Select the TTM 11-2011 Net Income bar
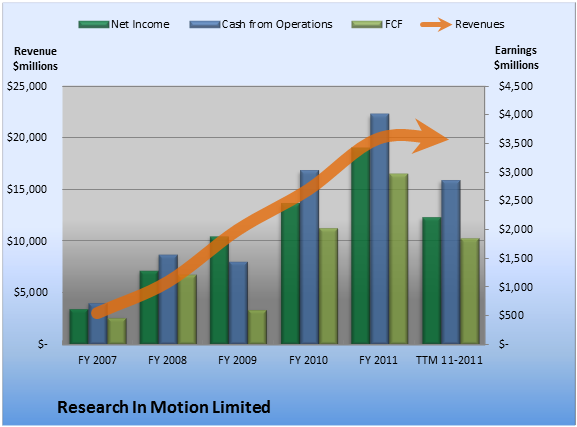This screenshot has width=577, height=427. 432,280
